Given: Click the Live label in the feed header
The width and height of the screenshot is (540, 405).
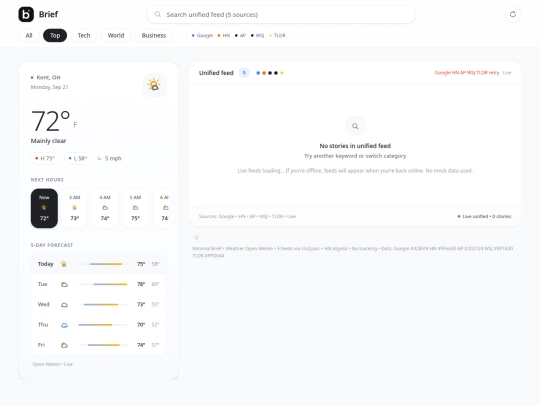Looking at the screenshot, I should click(x=507, y=73).
